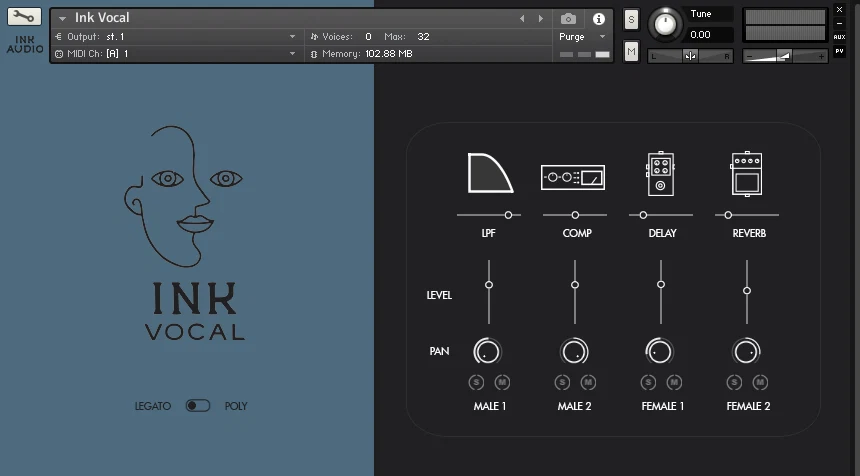Click the Tune value 0.00 field
Viewport: 860px width, 476px height.
(x=709, y=35)
